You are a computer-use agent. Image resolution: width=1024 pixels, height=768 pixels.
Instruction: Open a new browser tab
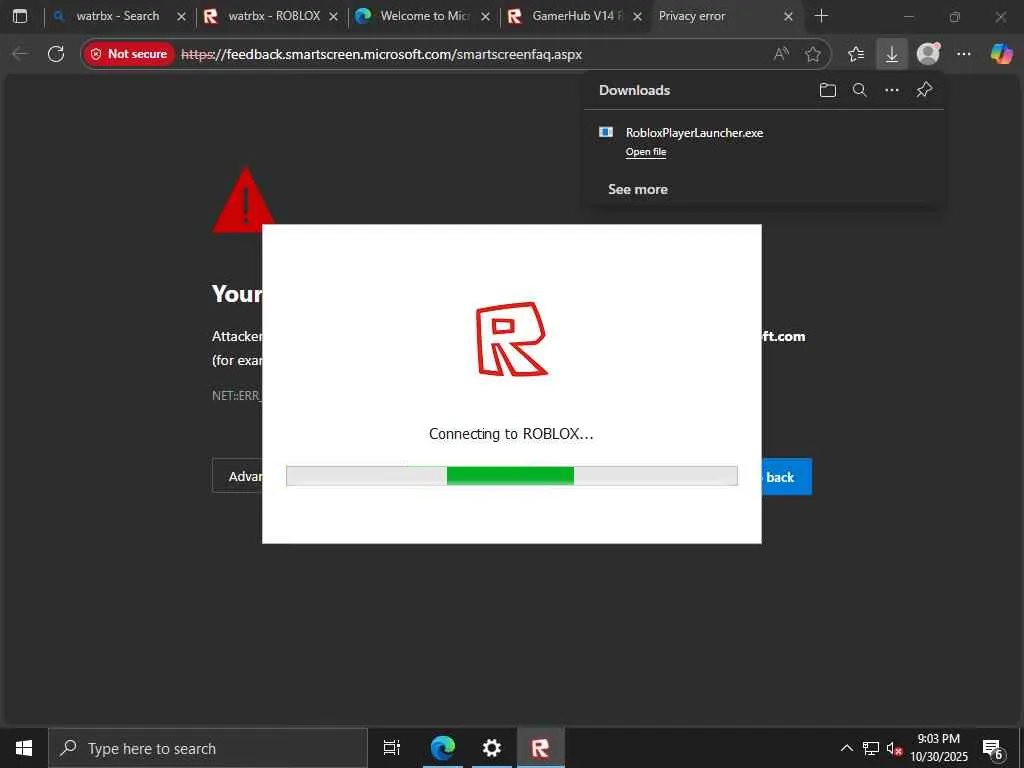tap(821, 16)
